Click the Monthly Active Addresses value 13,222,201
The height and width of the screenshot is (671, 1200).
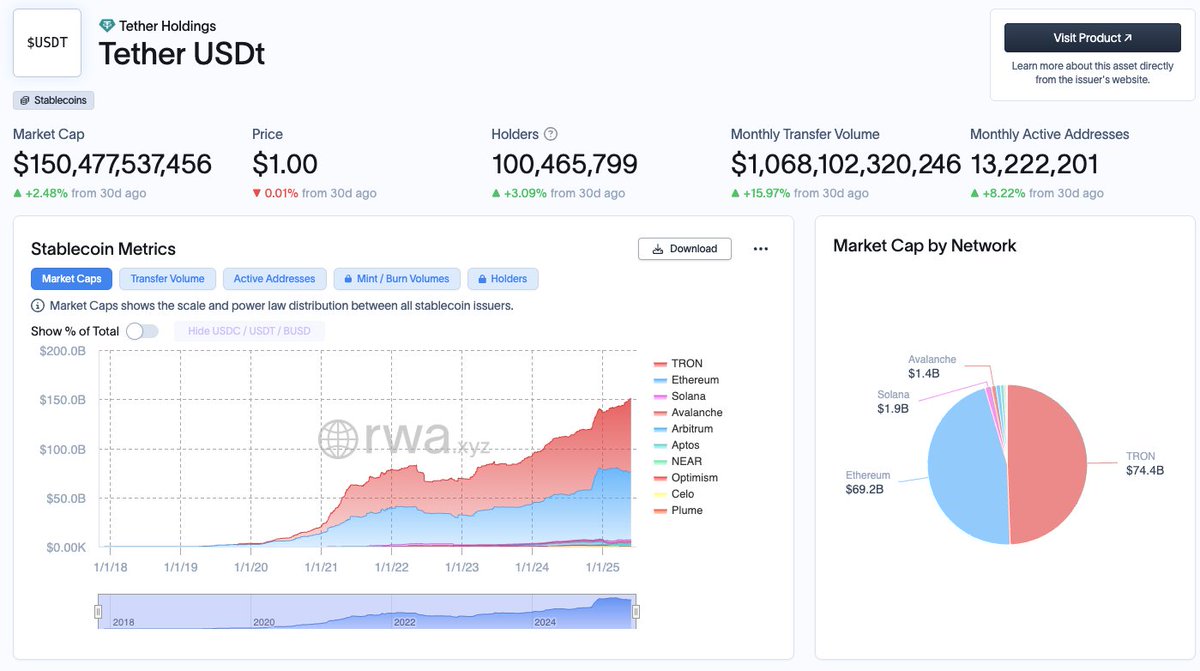(1035, 164)
